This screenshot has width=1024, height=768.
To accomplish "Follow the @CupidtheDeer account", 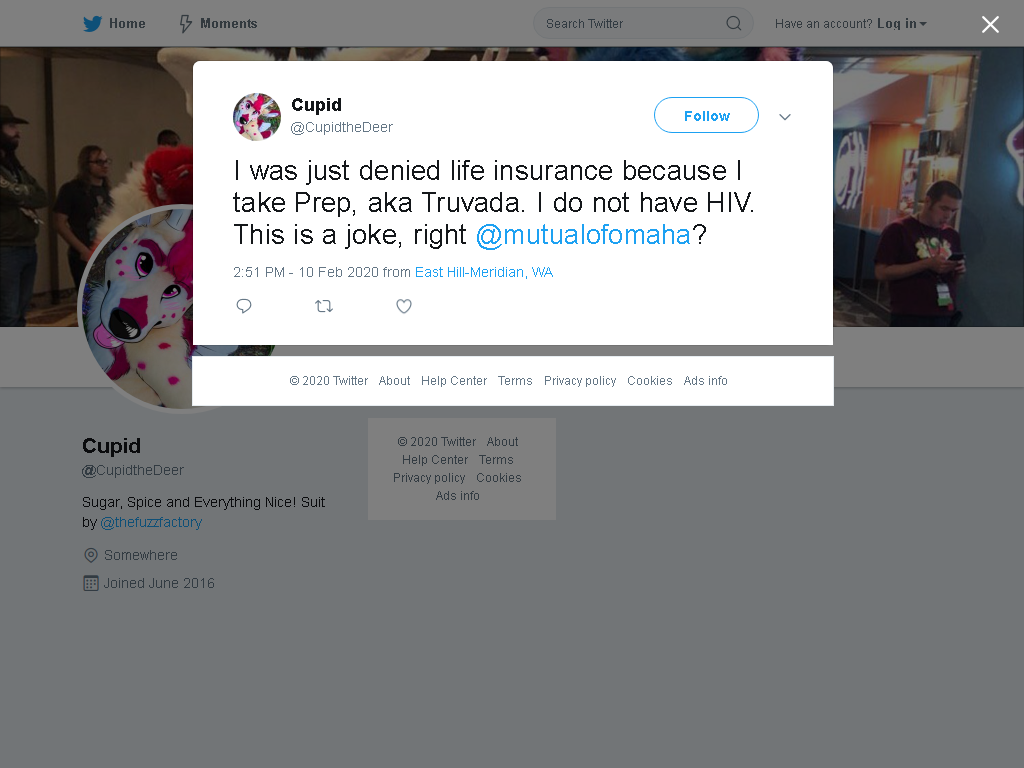I will (706, 116).
